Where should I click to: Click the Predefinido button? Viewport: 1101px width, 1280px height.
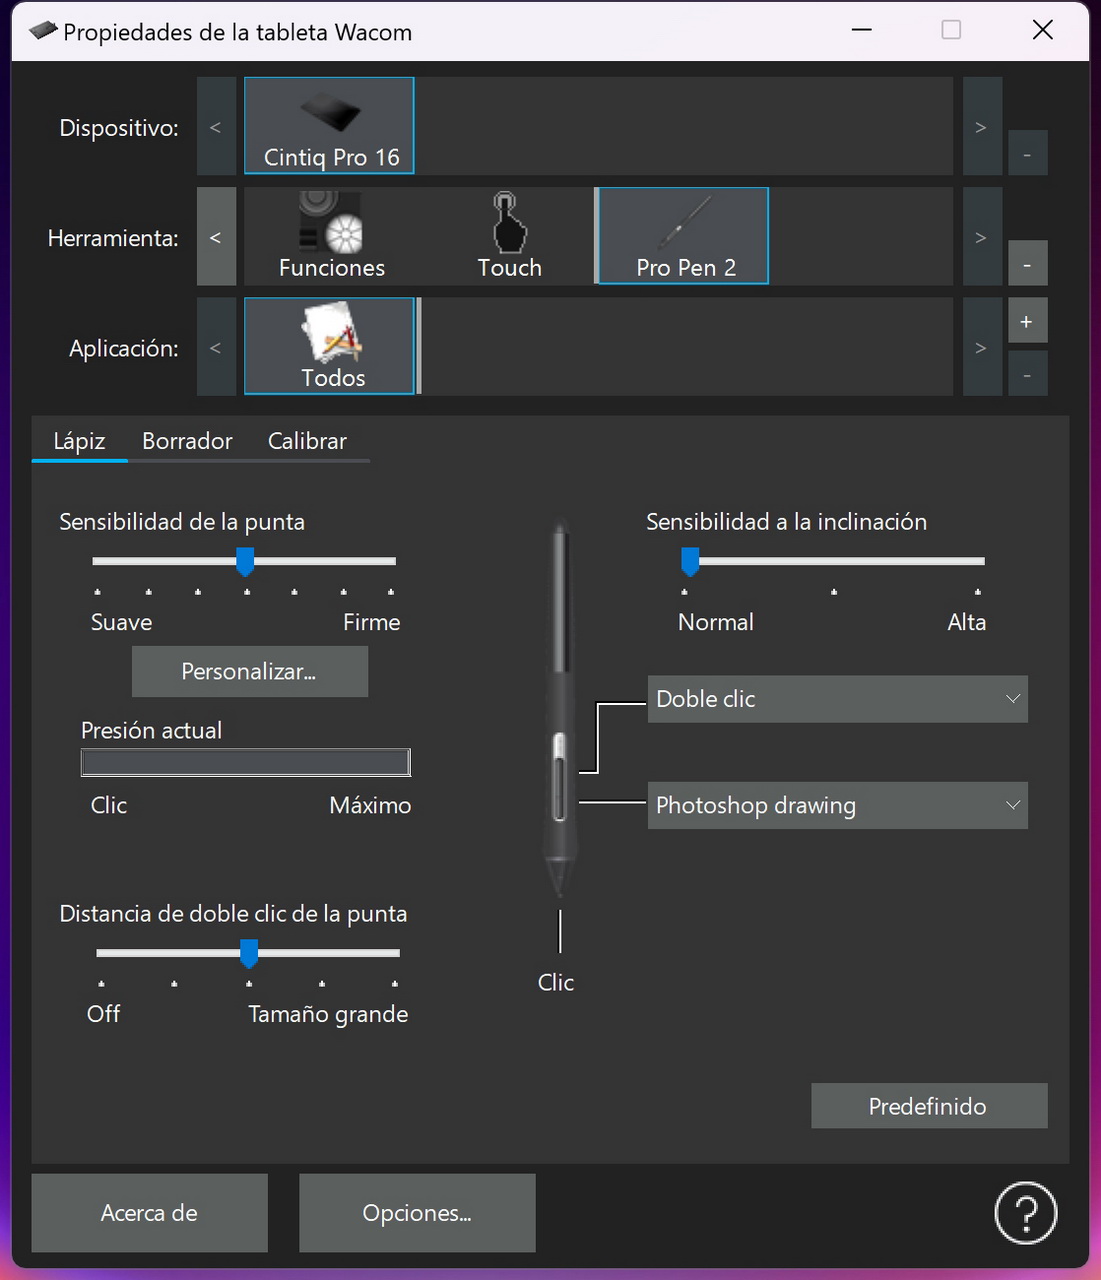[928, 1106]
